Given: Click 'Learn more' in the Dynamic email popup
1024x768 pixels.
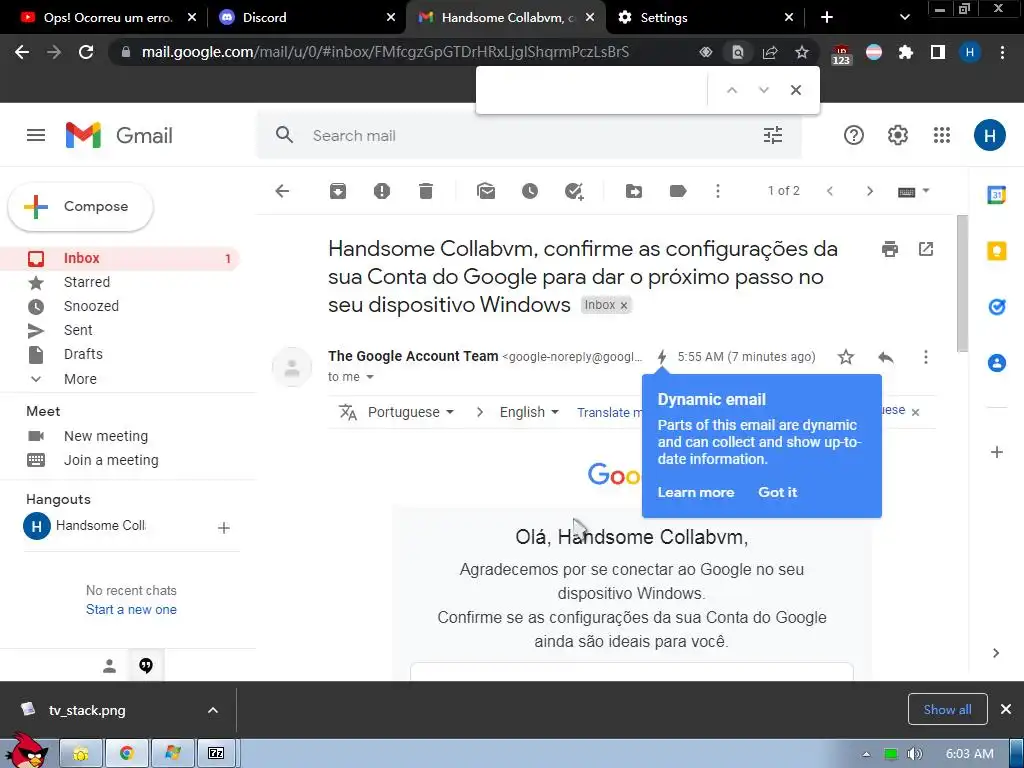Looking at the screenshot, I should [x=696, y=492].
